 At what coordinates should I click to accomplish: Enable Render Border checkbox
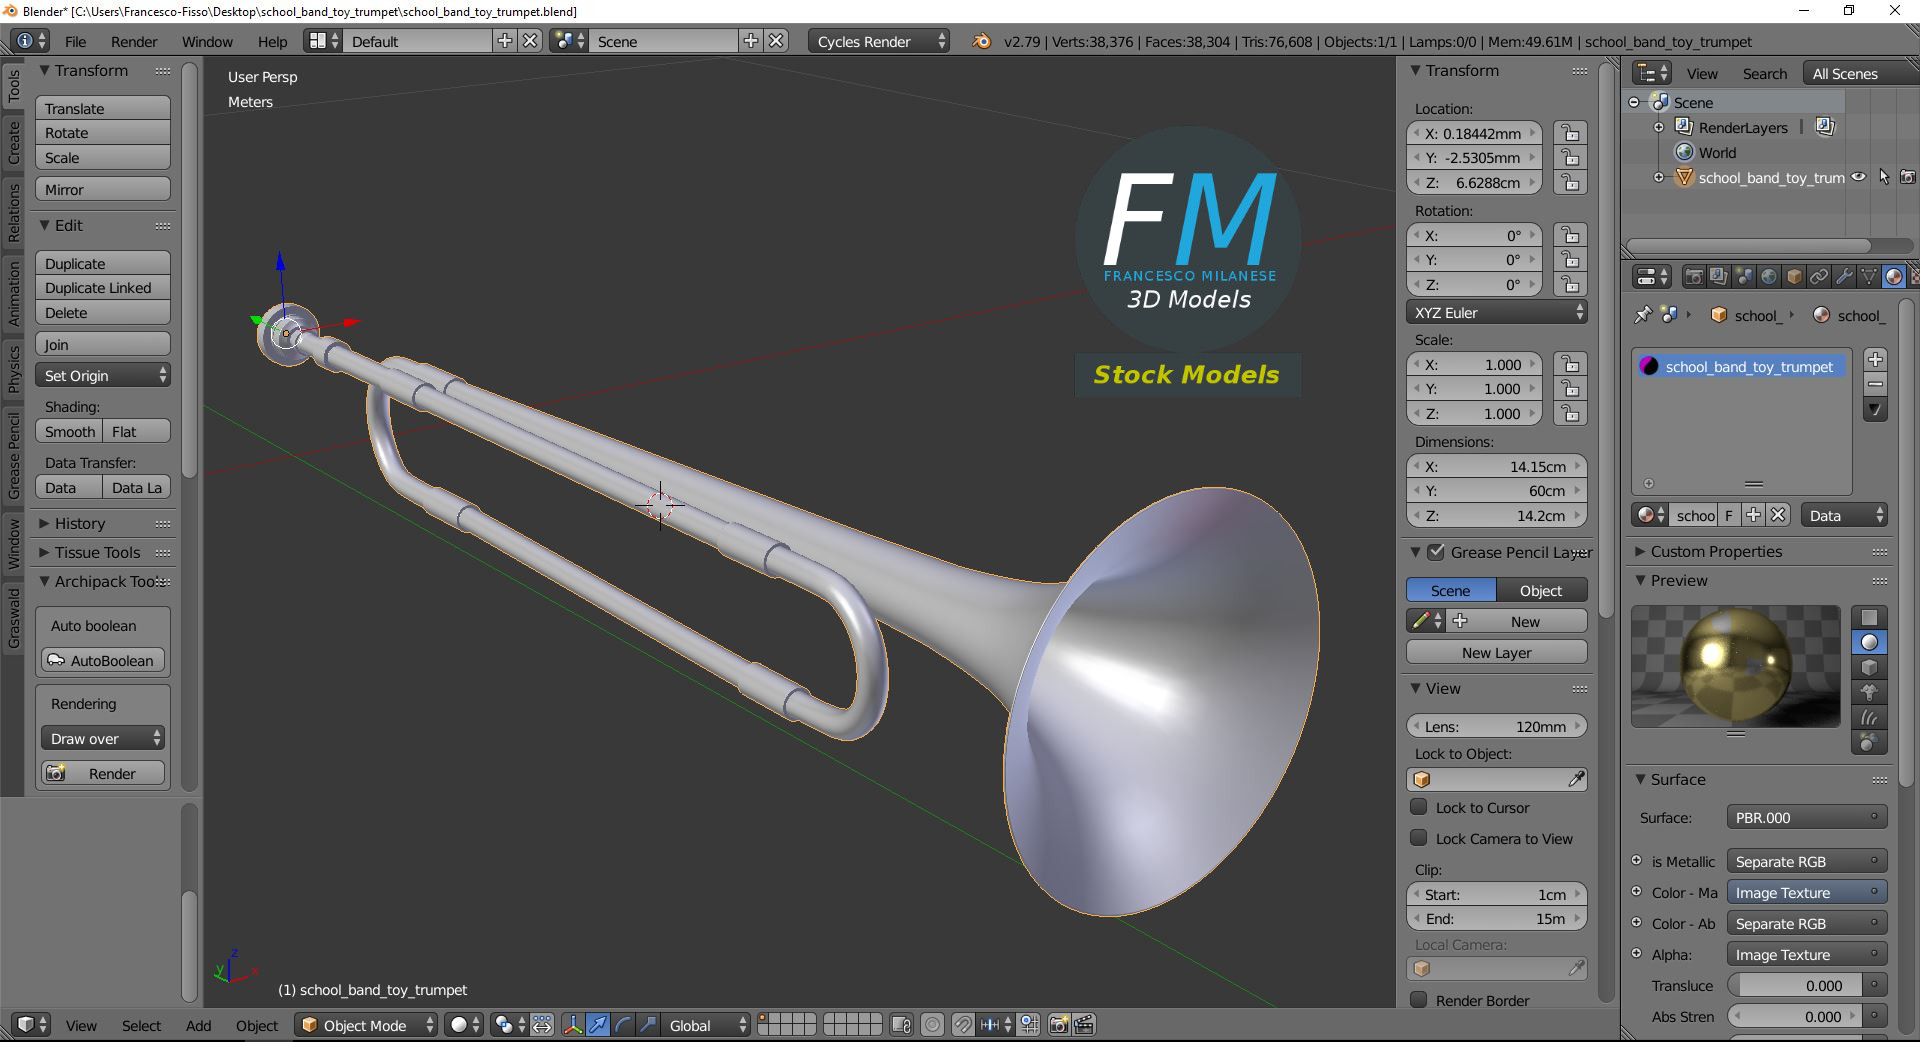[1419, 1000]
